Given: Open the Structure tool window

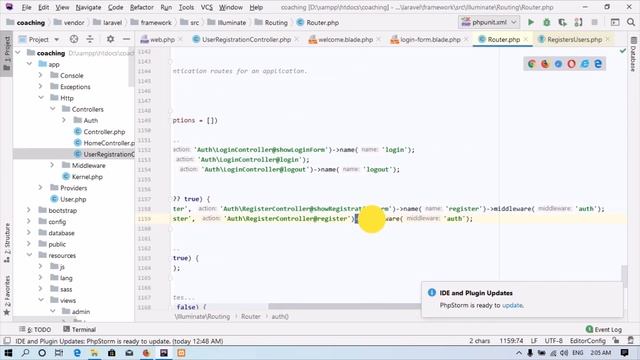Looking at the screenshot, I should (7, 243).
